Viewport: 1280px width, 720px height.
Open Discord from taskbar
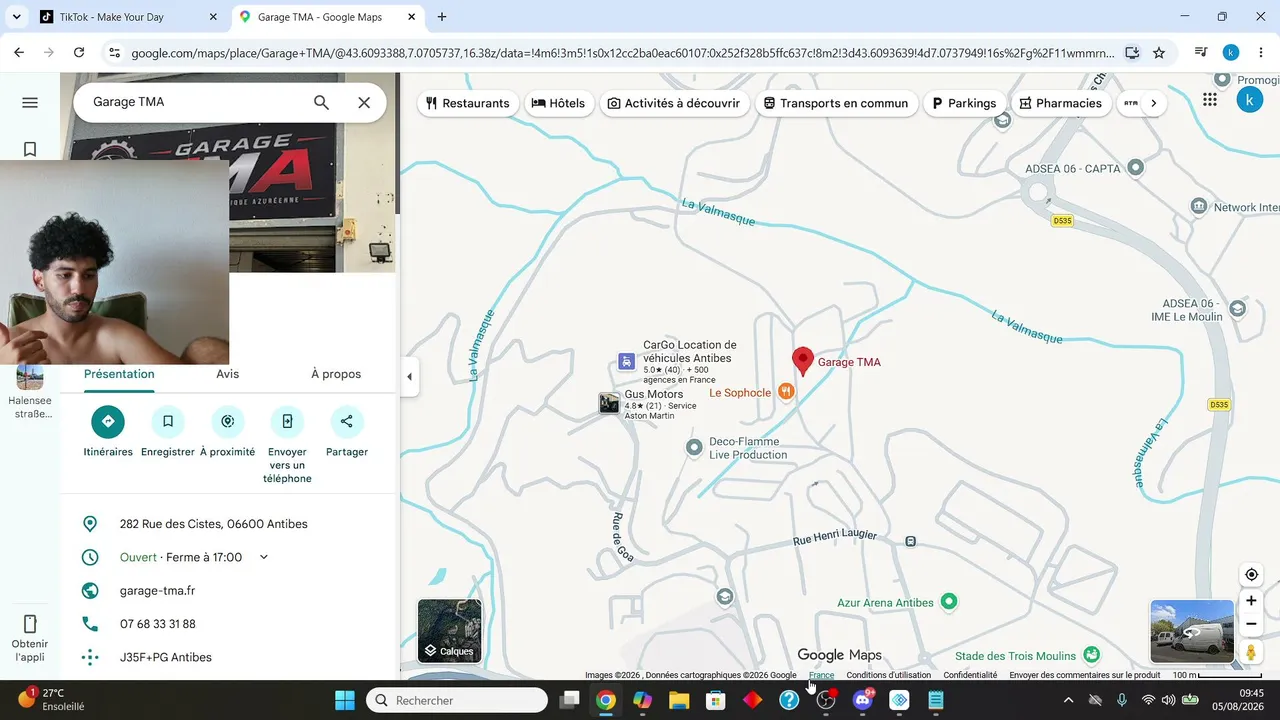[862, 700]
